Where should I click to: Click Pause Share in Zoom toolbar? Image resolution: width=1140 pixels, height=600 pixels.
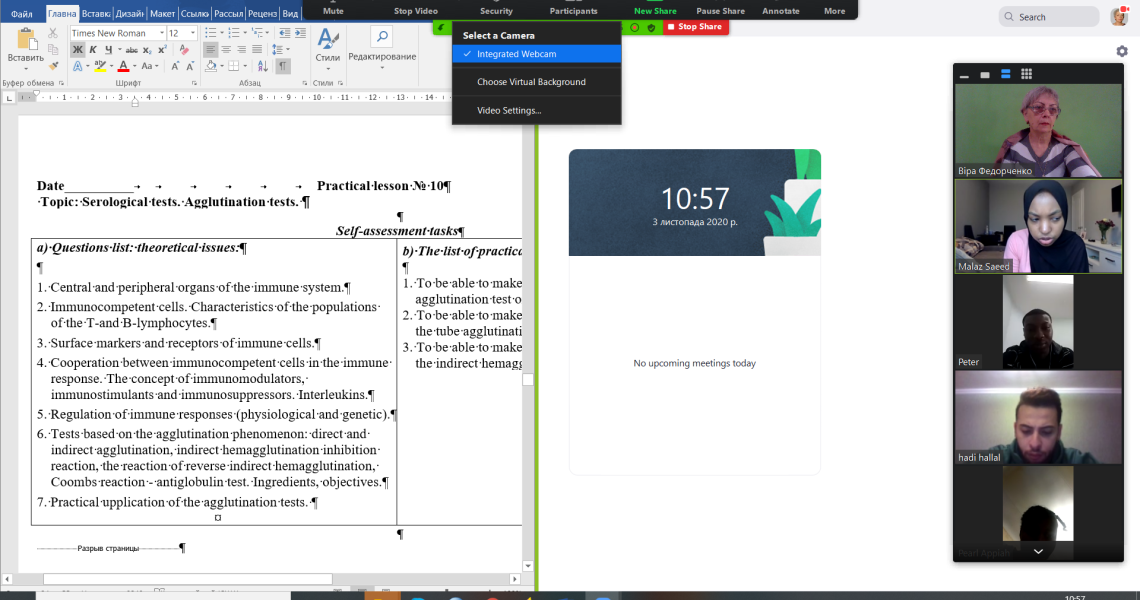720,9
